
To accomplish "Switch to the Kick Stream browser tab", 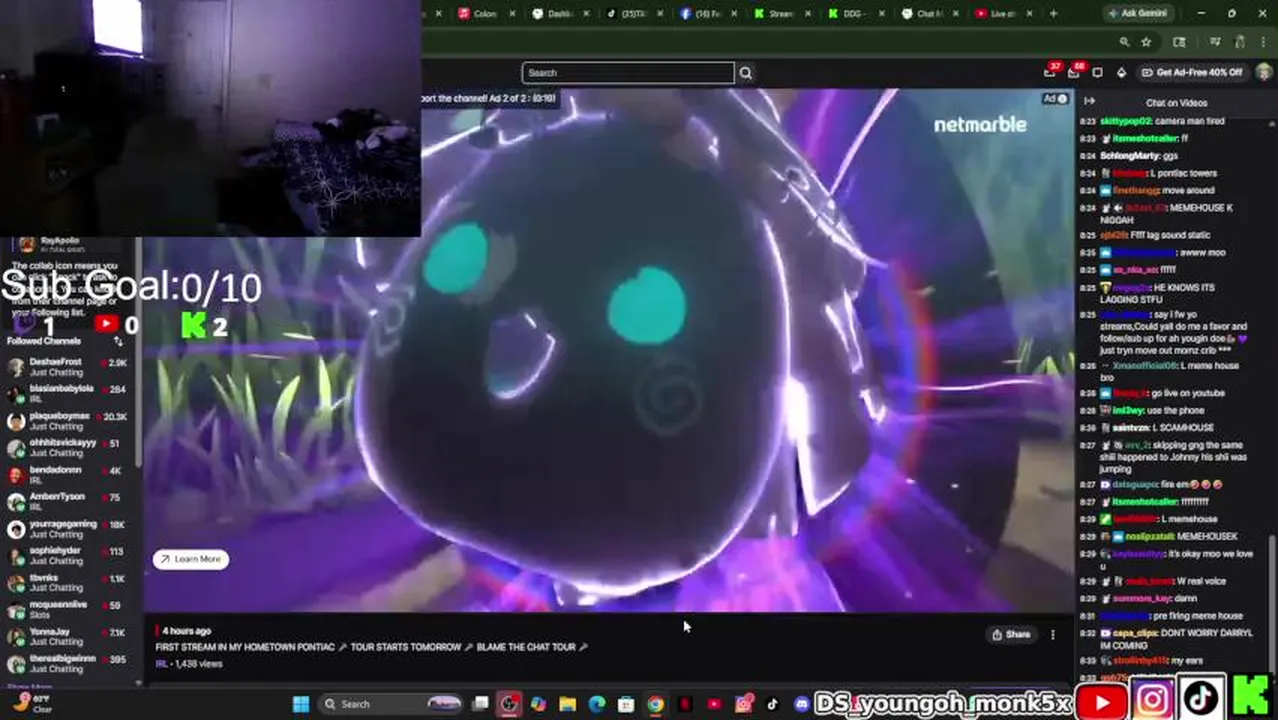I will [x=781, y=13].
